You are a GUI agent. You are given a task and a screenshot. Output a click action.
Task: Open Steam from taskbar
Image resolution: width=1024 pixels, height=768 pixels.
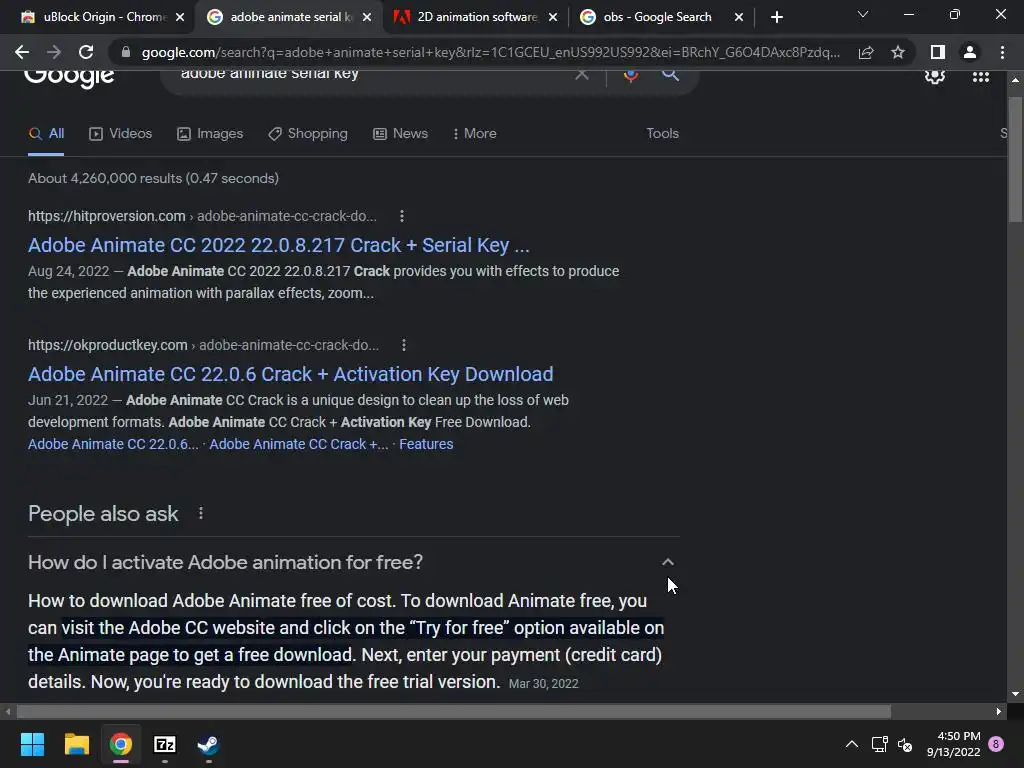tap(208, 744)
